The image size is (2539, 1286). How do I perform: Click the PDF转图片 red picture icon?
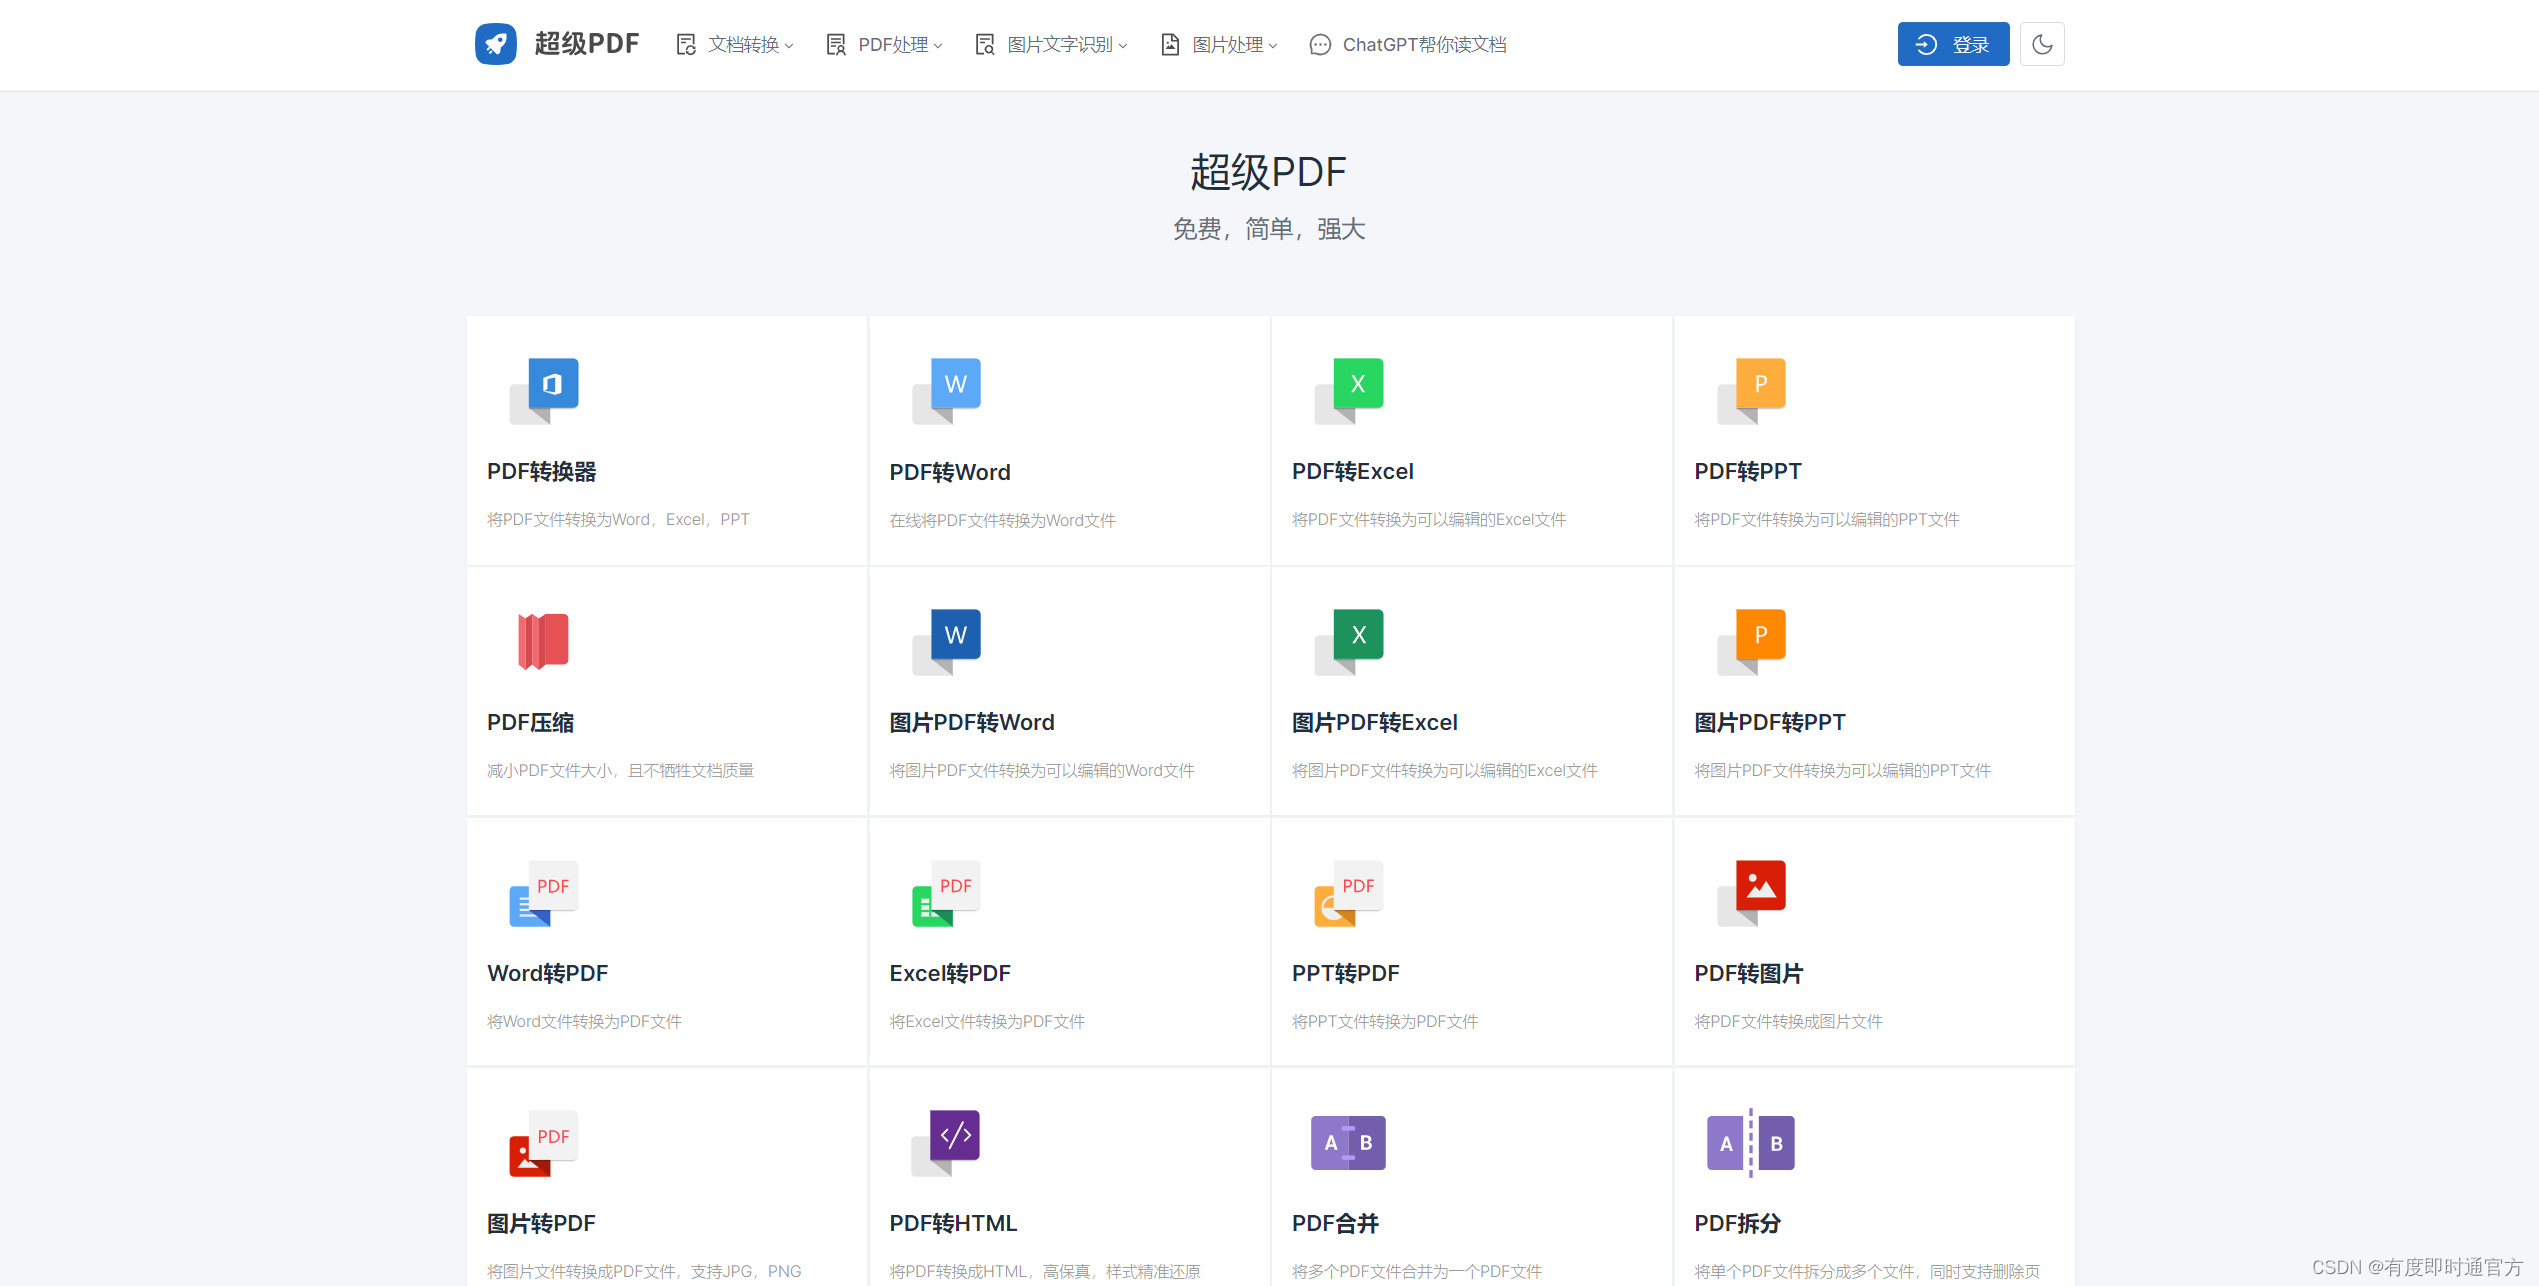point(1751,892)
